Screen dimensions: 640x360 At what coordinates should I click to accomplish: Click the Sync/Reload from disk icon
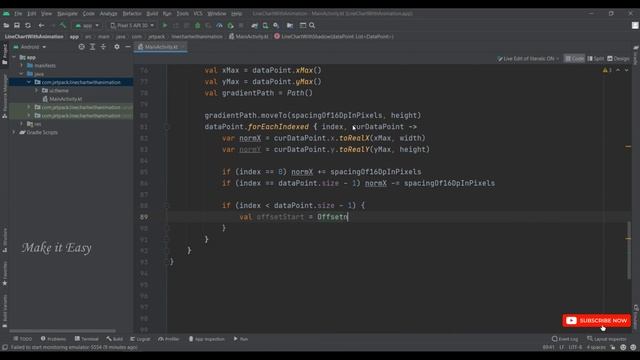(28, 25)
